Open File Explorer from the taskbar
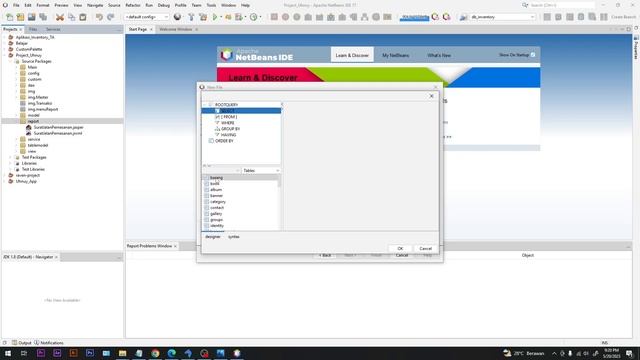 122,353
